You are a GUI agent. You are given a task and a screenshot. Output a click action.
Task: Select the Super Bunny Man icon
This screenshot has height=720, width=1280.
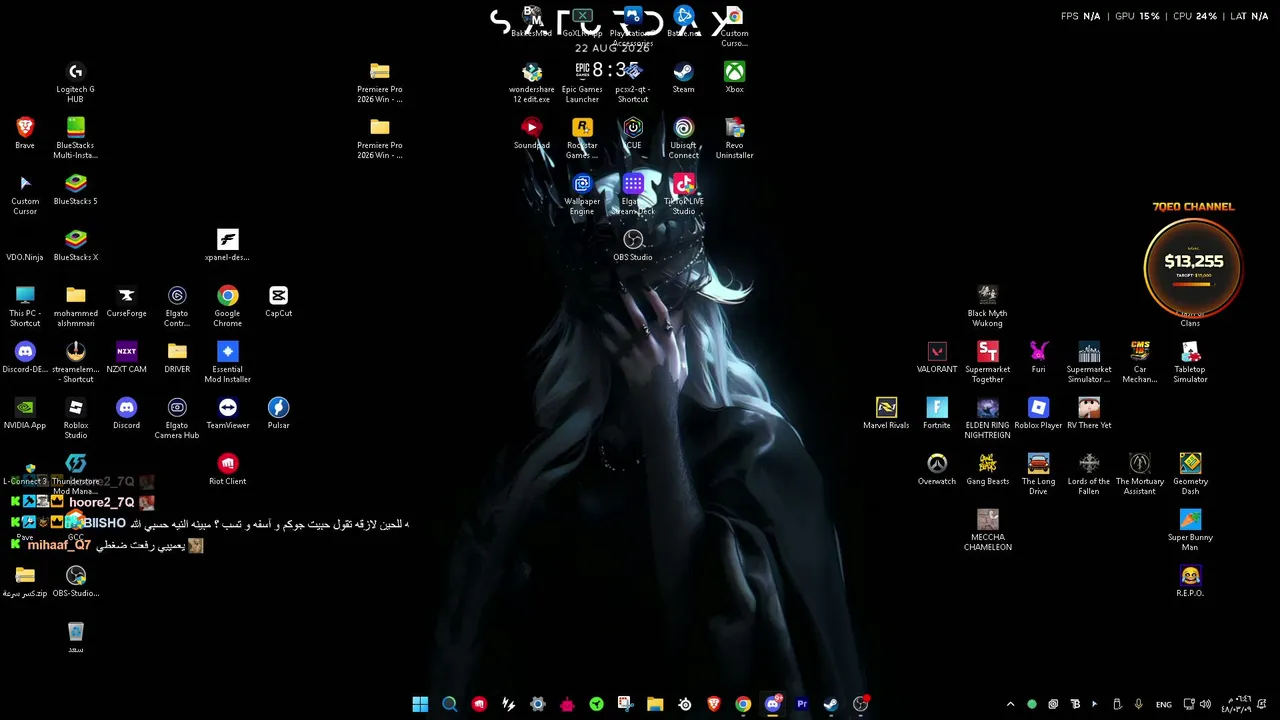1190,529
